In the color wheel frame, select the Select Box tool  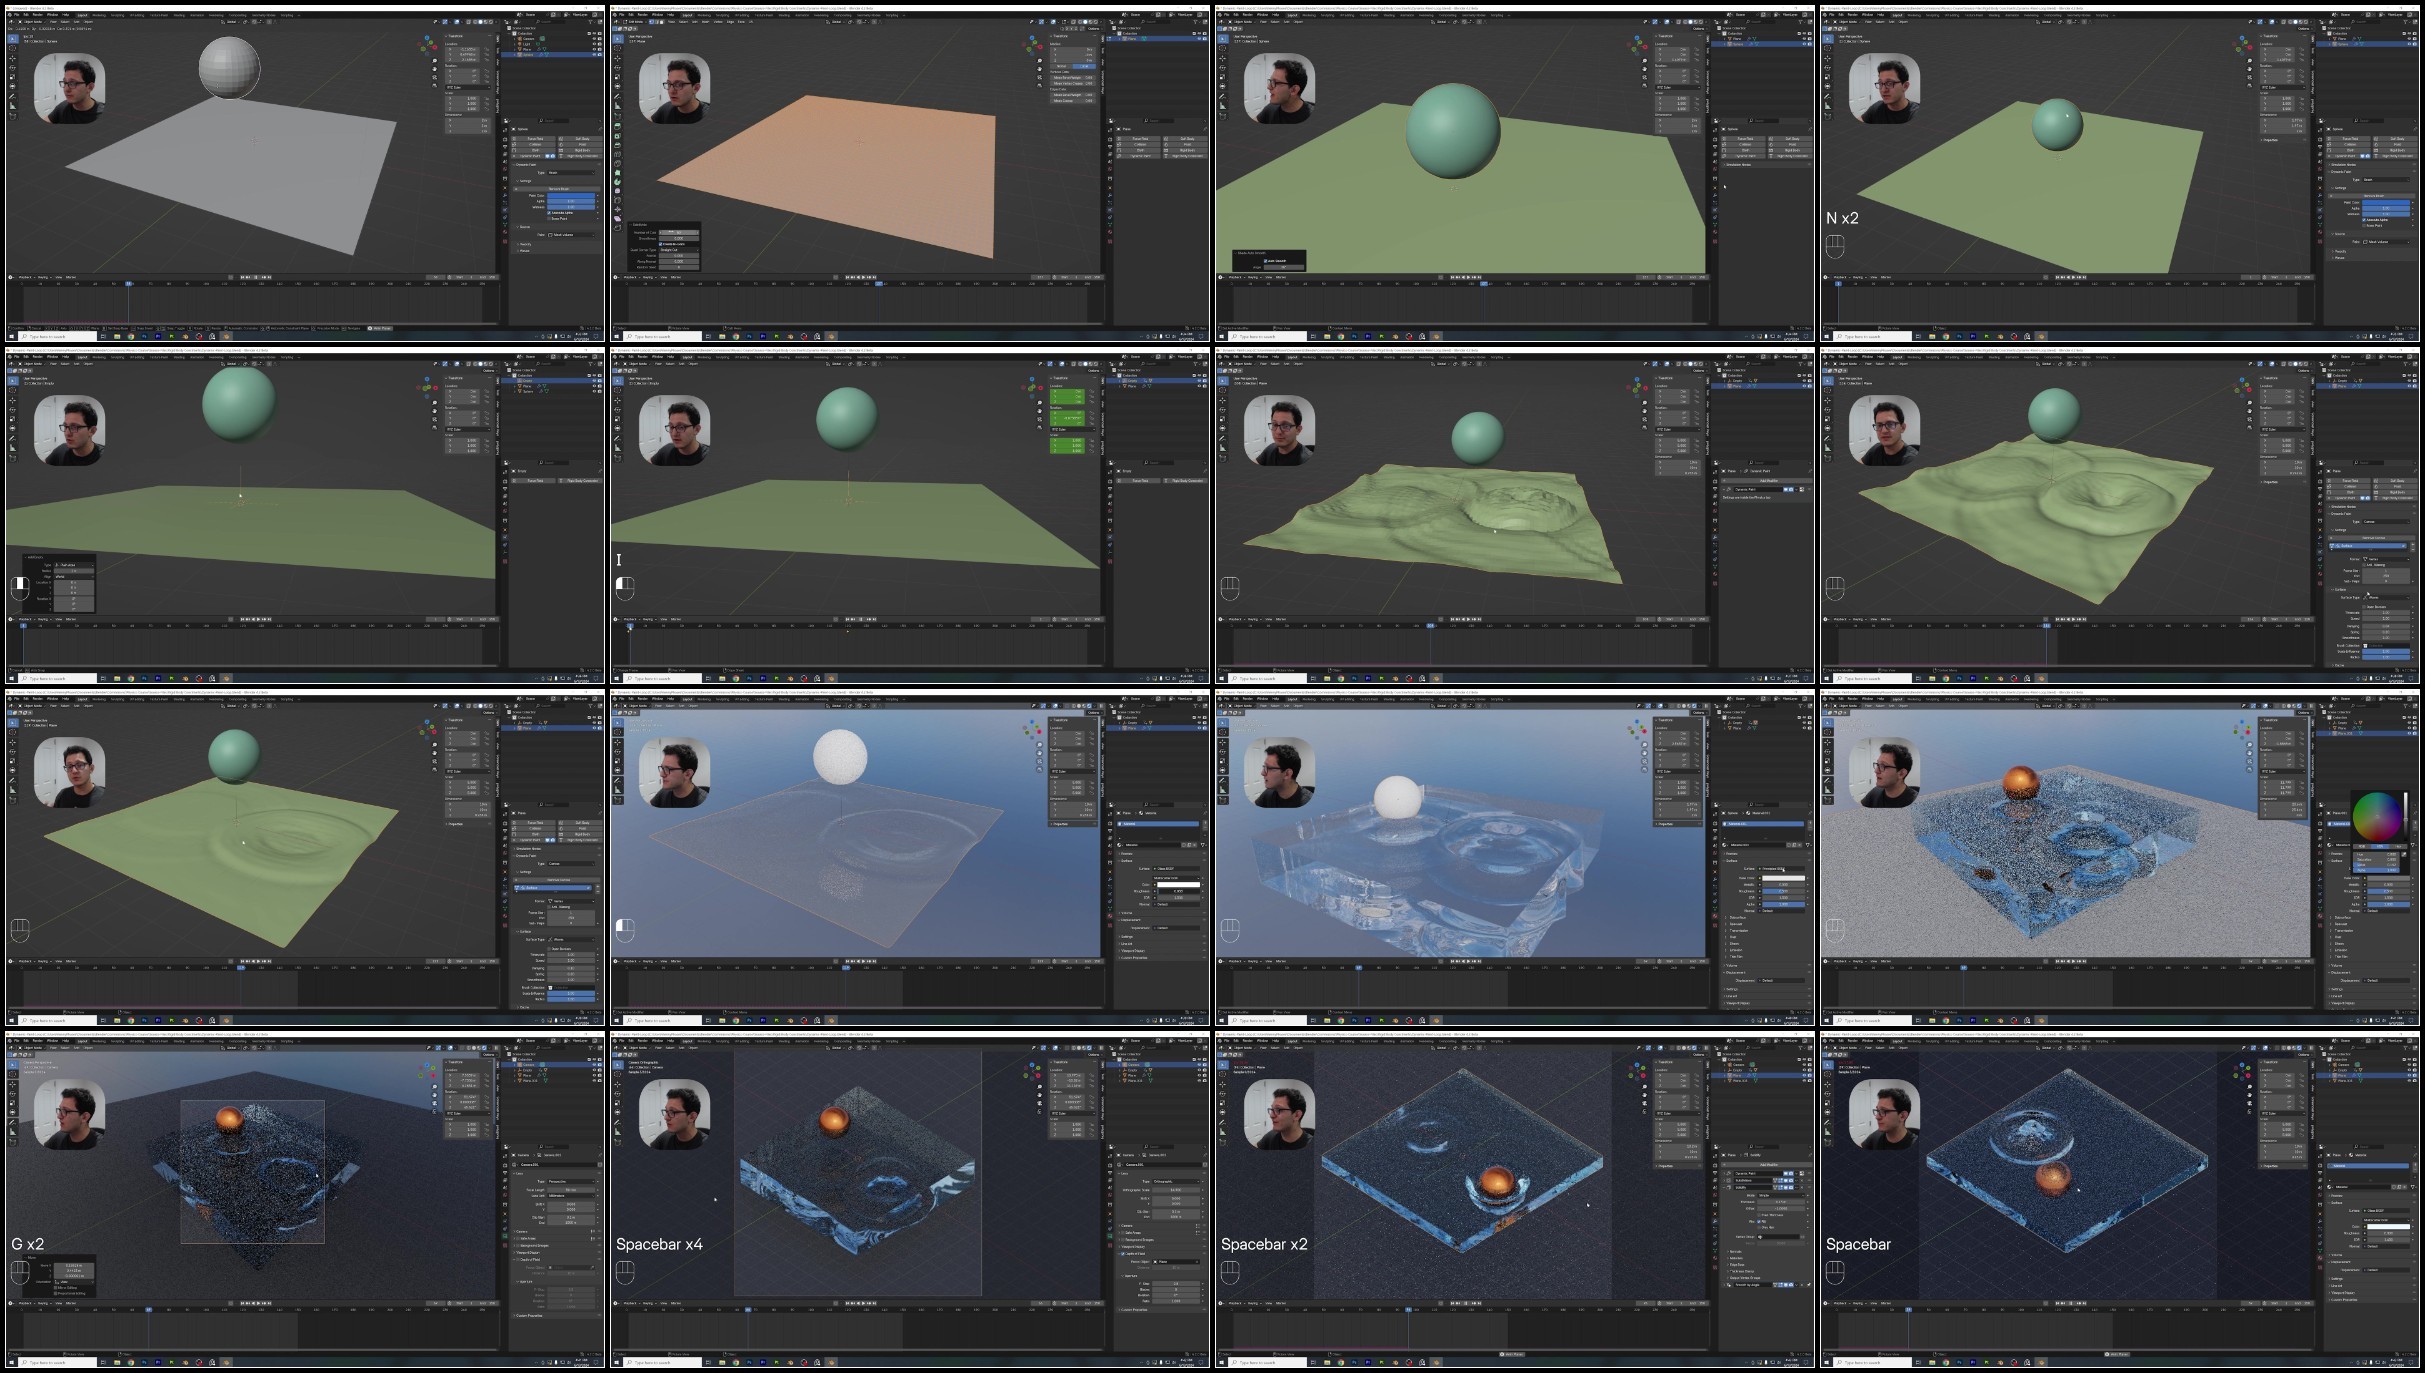click(x=1827, y=723)
